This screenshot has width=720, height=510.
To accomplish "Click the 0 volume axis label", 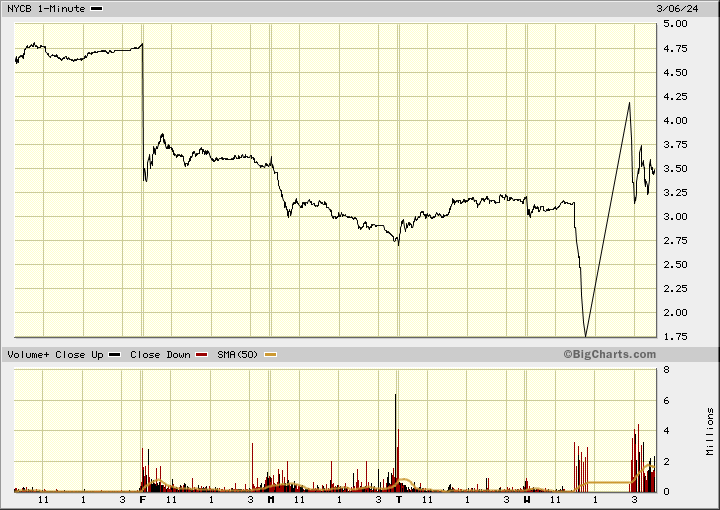I will [x=666, y=491].
